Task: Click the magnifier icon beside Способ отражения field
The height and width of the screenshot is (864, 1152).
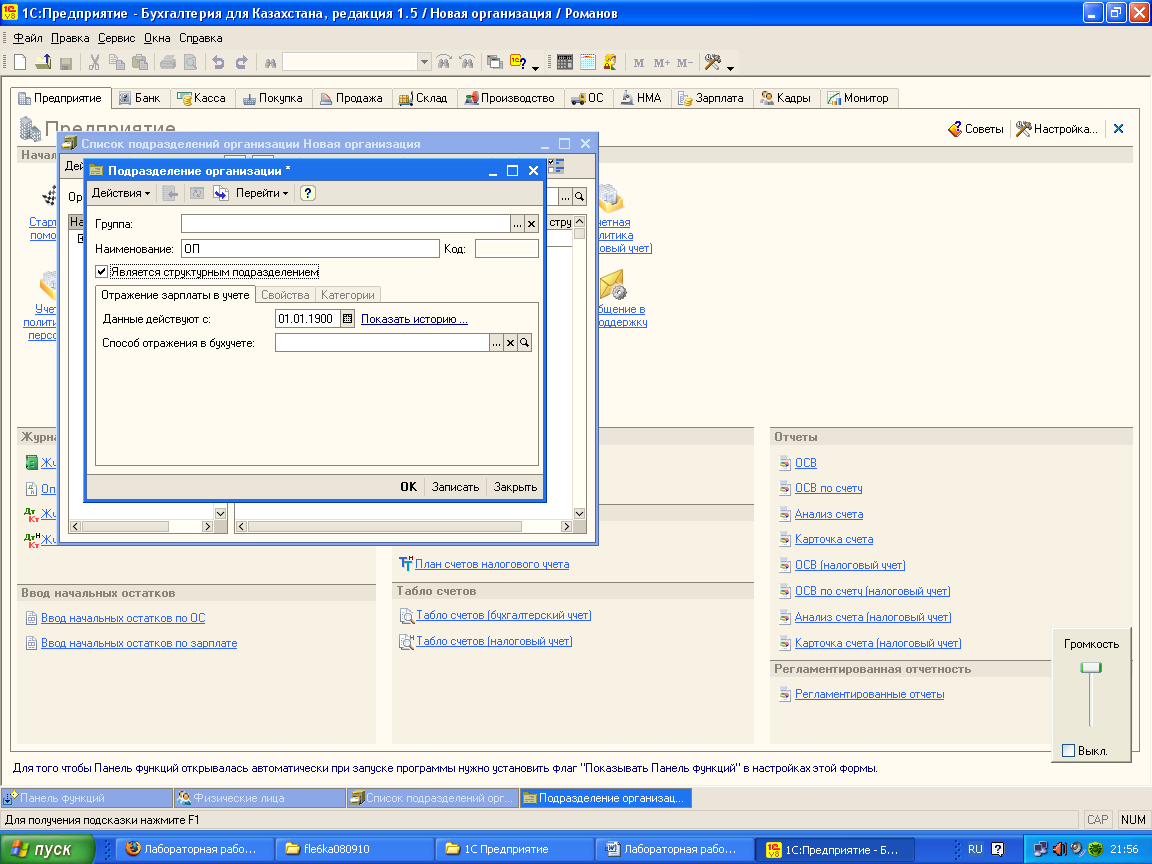Action: click(x=525, y=342)
